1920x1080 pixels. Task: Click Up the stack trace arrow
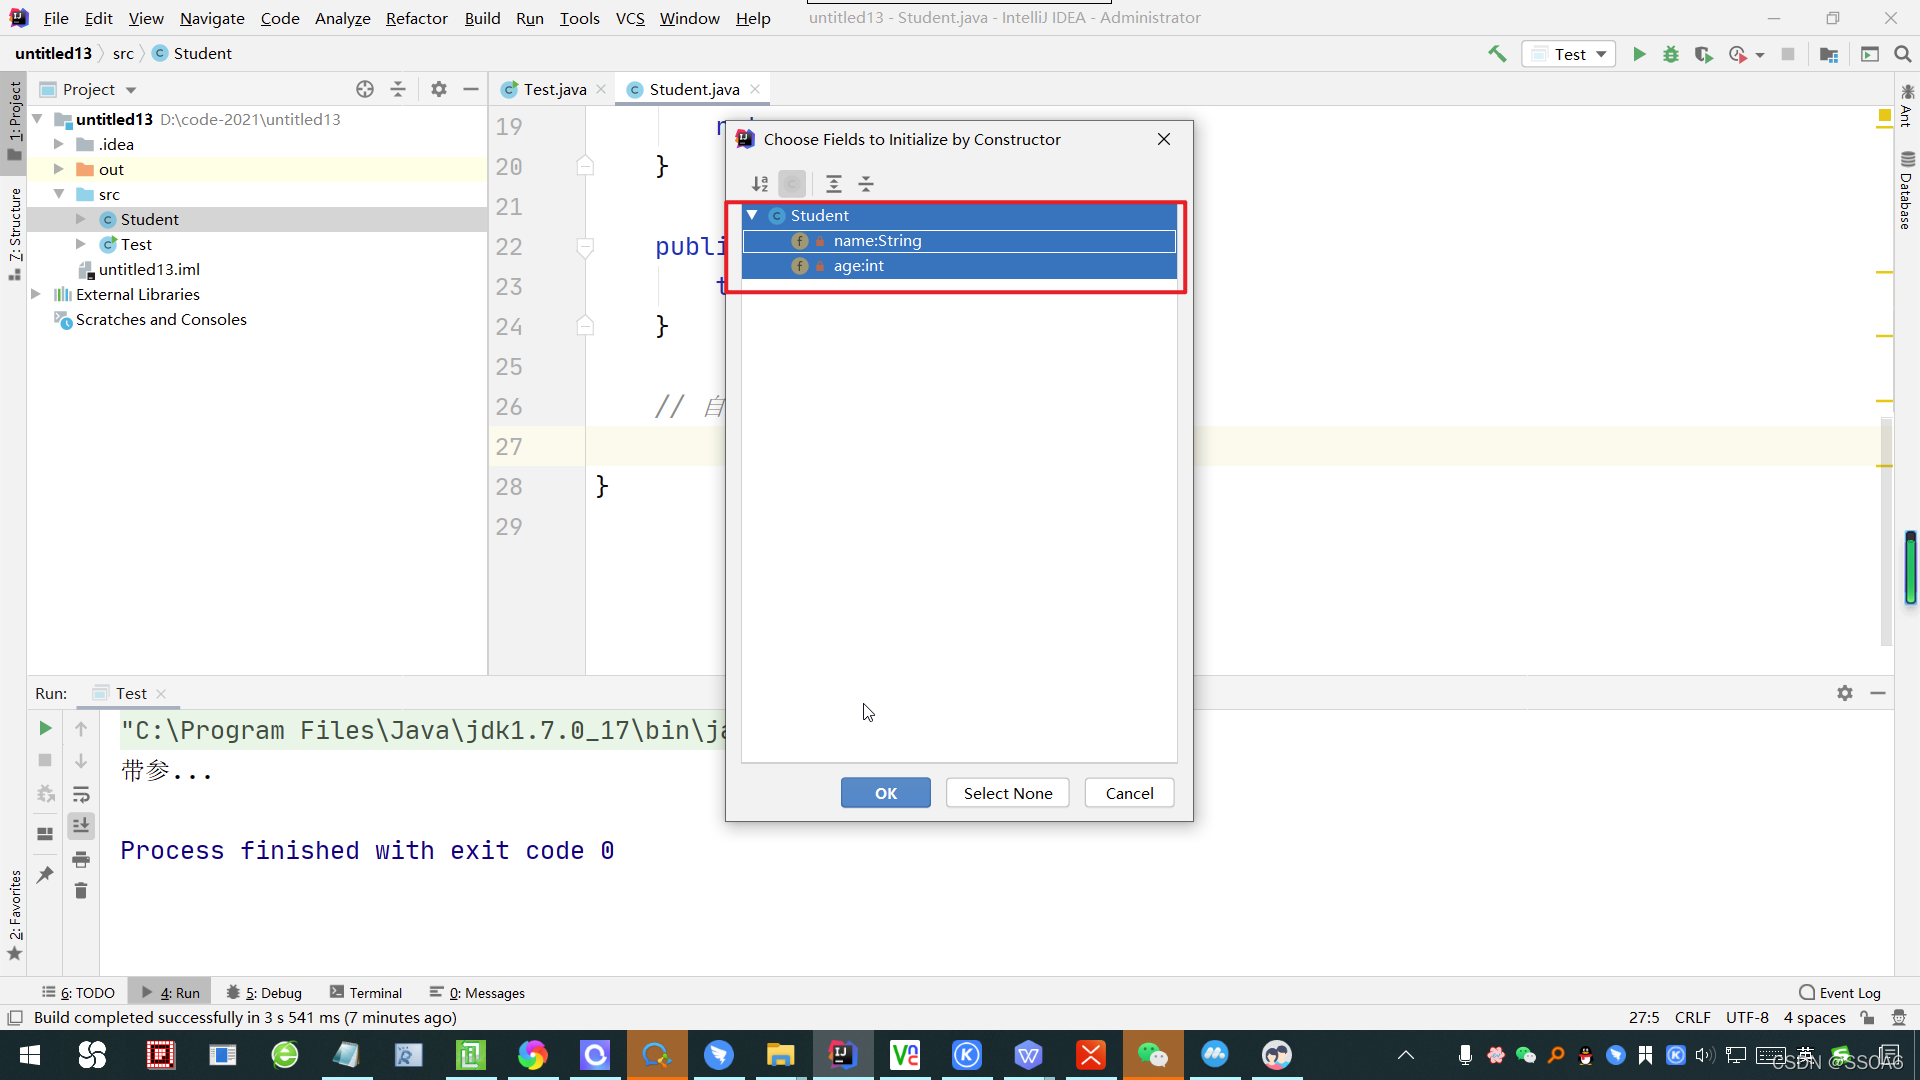coord(81,728)
